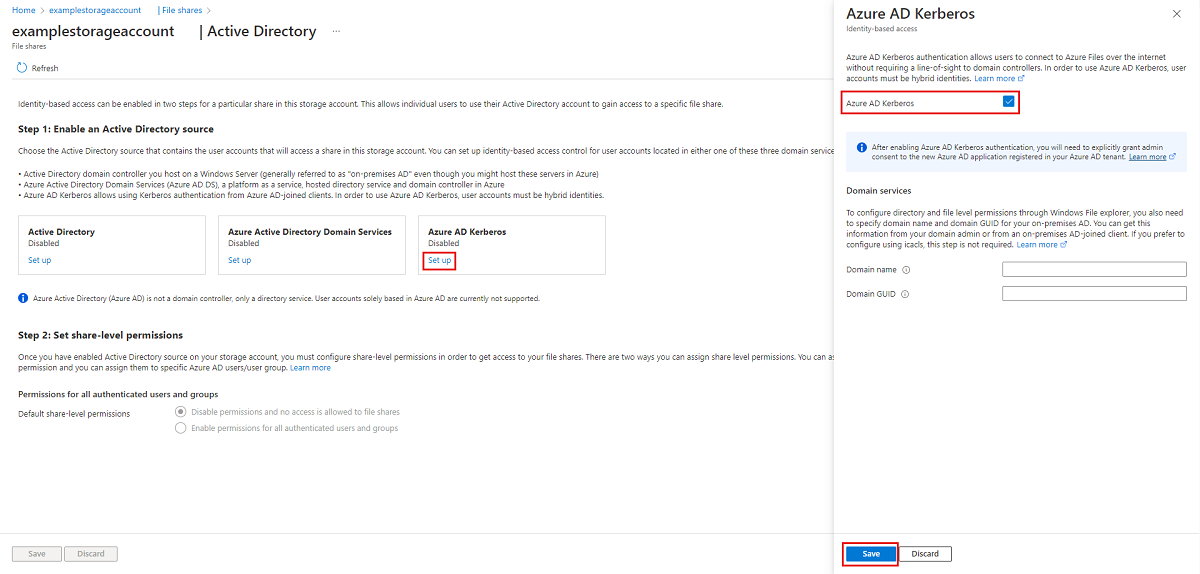The width and height of the screenshot is (1200, 574).
Task: Click info icon next to Domain name
Action: click(x=906, y=270)
